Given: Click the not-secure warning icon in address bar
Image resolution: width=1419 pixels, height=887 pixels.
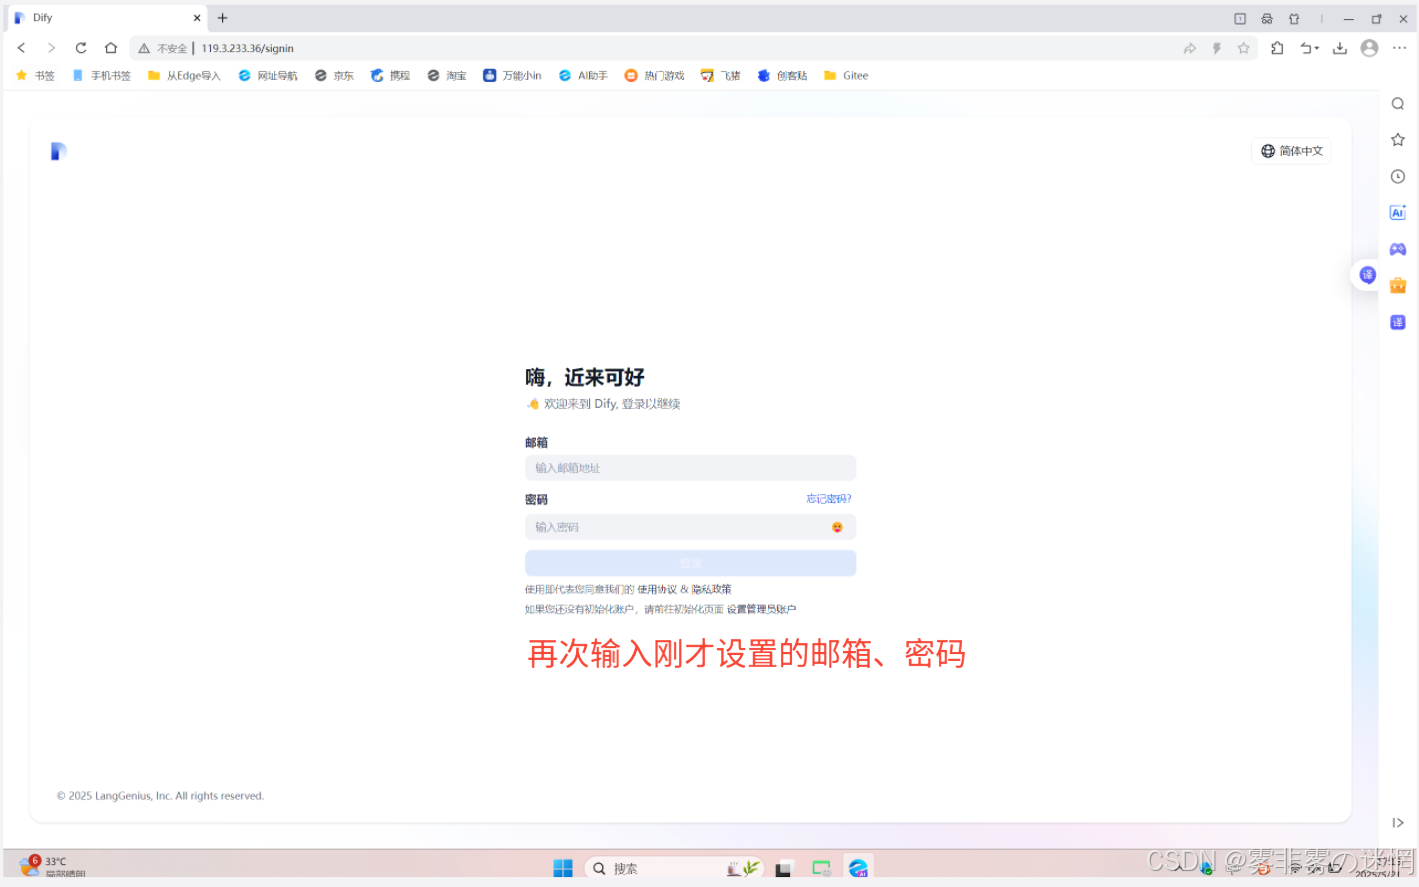Looking at the screenshot, I should (x=144, y=48).
